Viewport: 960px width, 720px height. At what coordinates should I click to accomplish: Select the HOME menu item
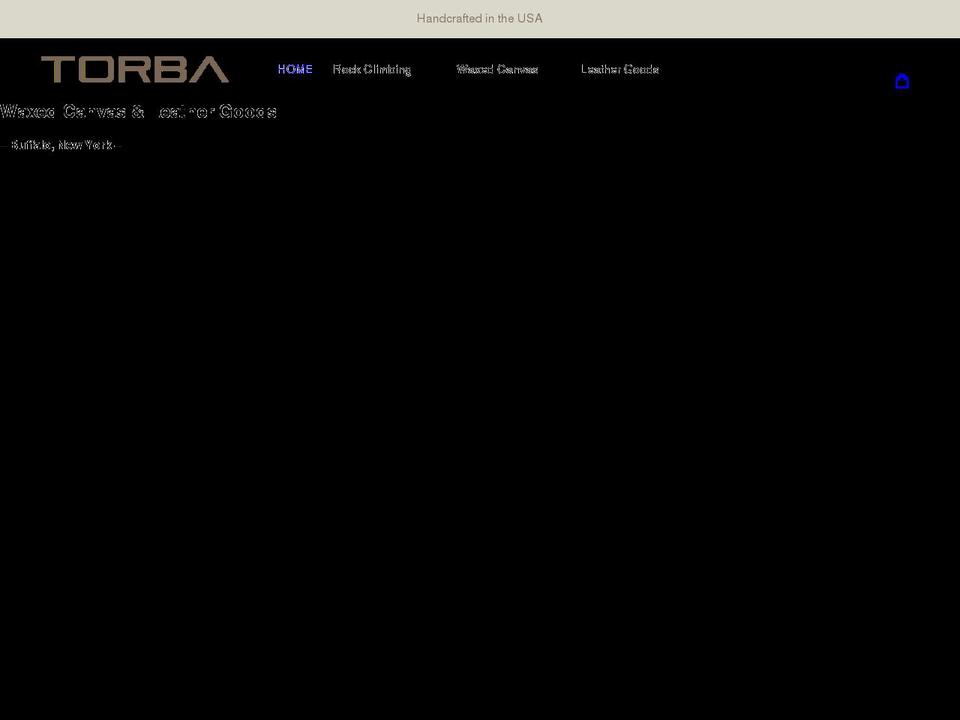coord(295,69)
